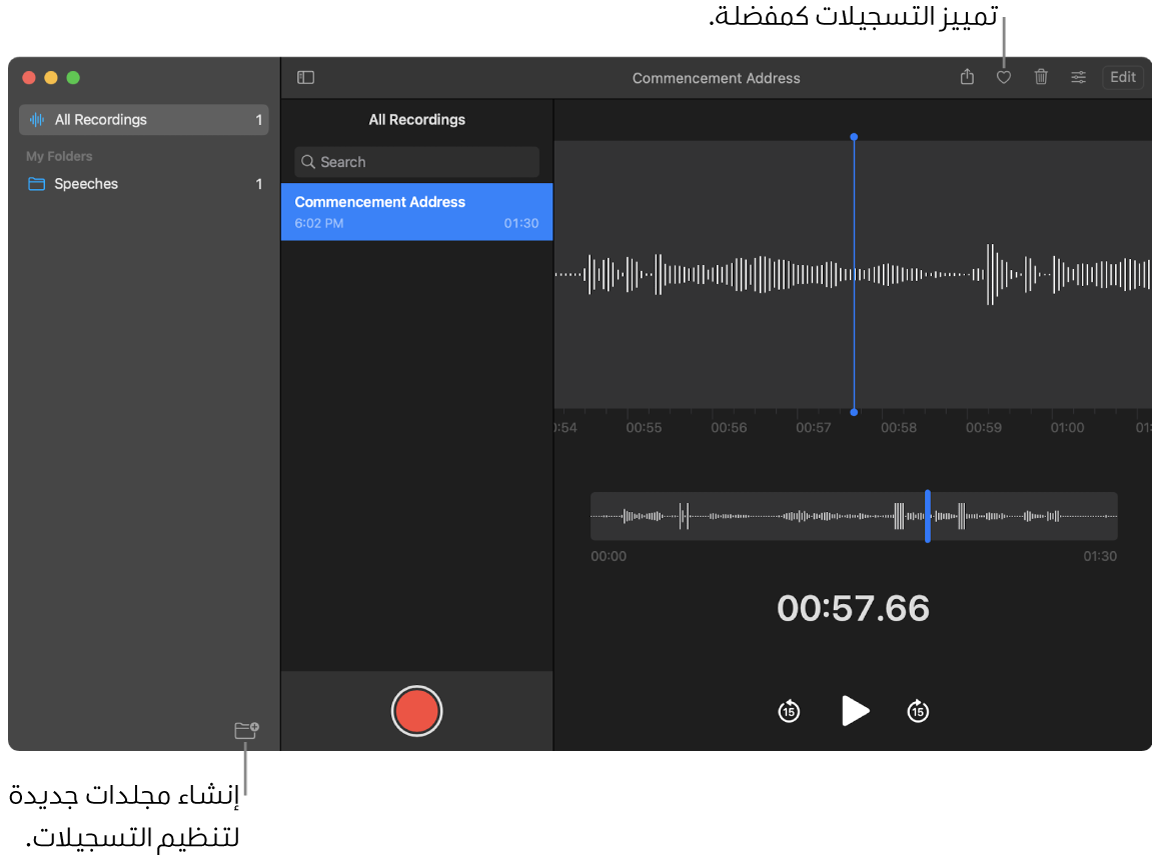Zoom the window with the green button

coord(72,76)
